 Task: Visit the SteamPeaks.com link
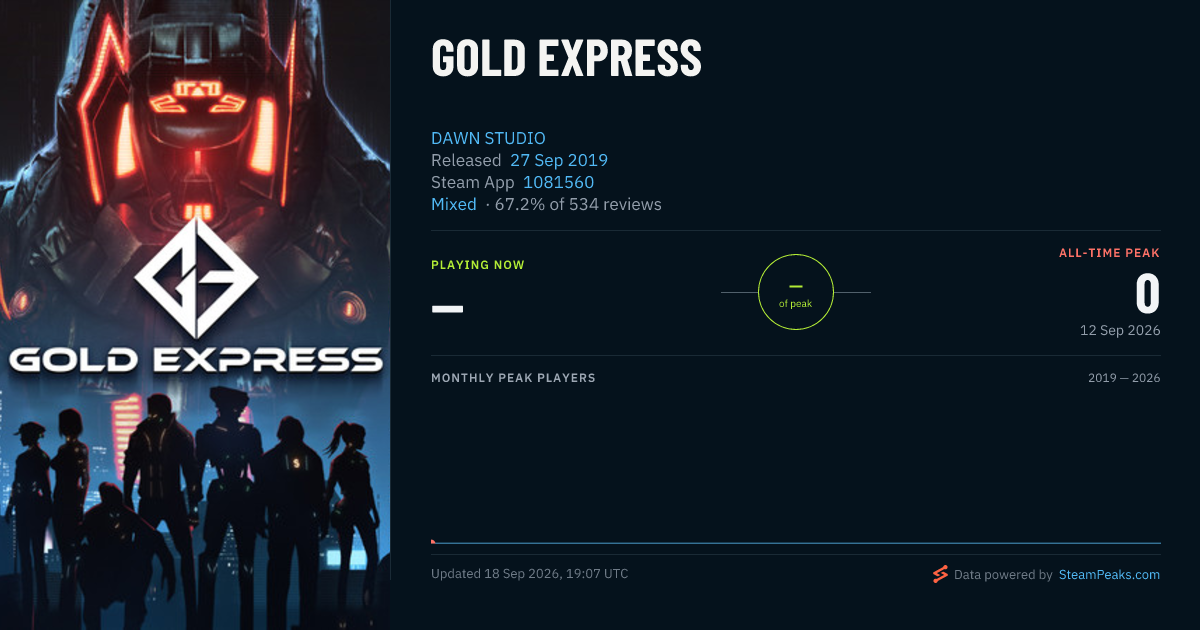(1109, 574)
